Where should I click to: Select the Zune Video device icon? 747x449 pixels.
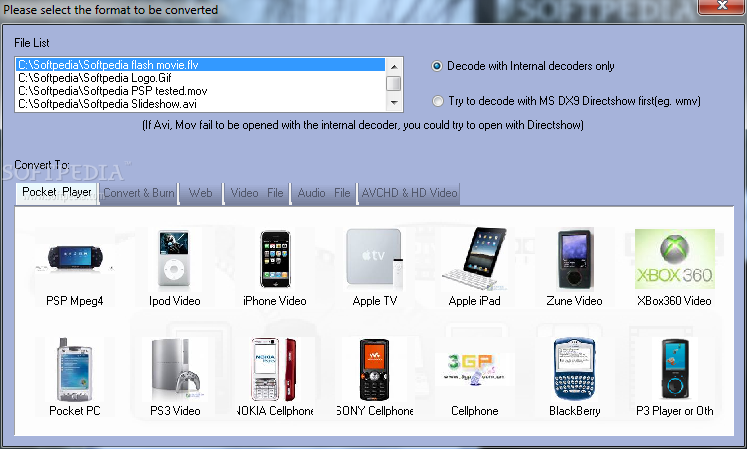(575, 259)
